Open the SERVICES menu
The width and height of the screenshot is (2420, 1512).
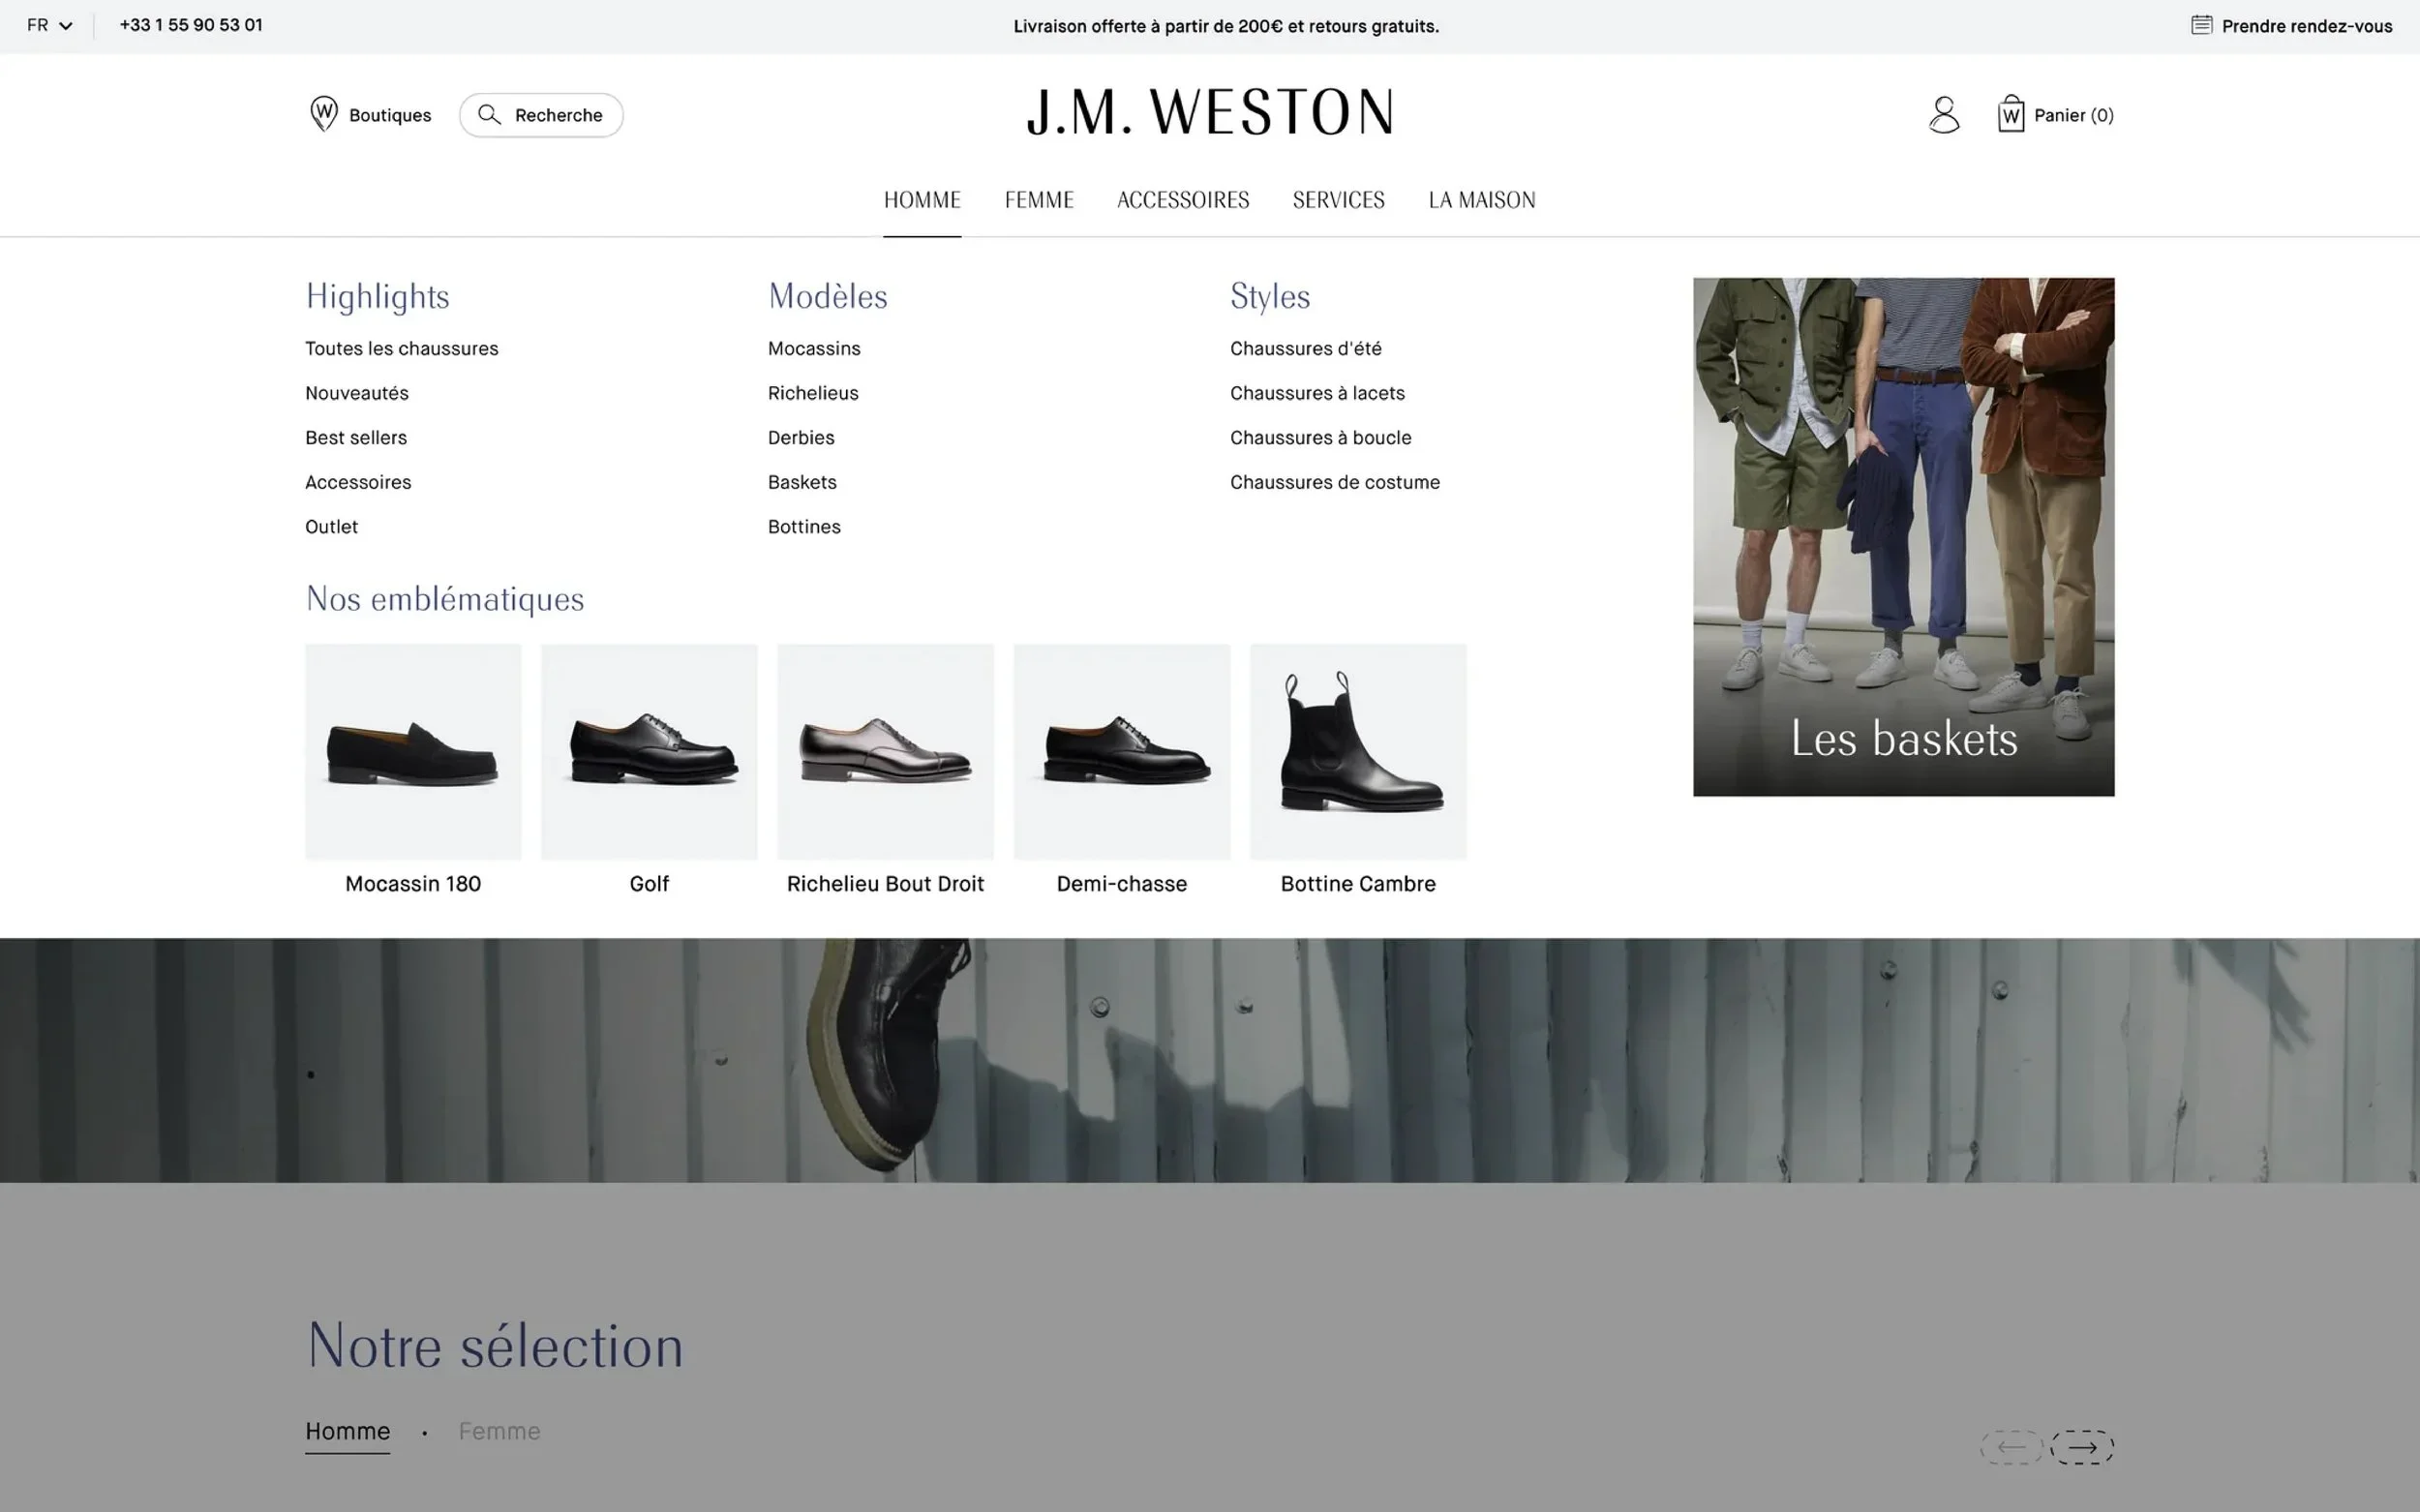[1338, 200]
